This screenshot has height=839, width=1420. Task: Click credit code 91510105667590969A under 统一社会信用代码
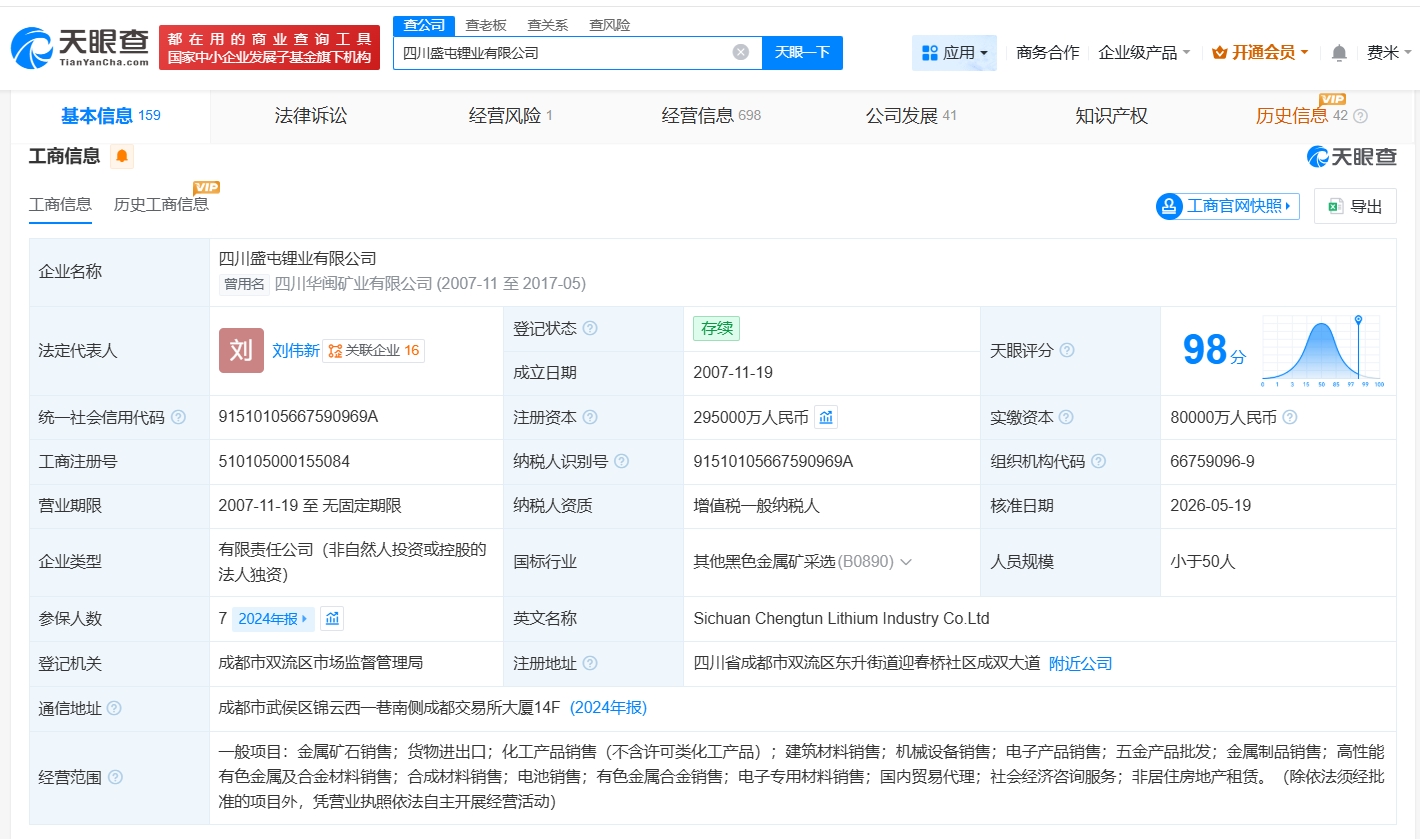click(x=298, y=417)
